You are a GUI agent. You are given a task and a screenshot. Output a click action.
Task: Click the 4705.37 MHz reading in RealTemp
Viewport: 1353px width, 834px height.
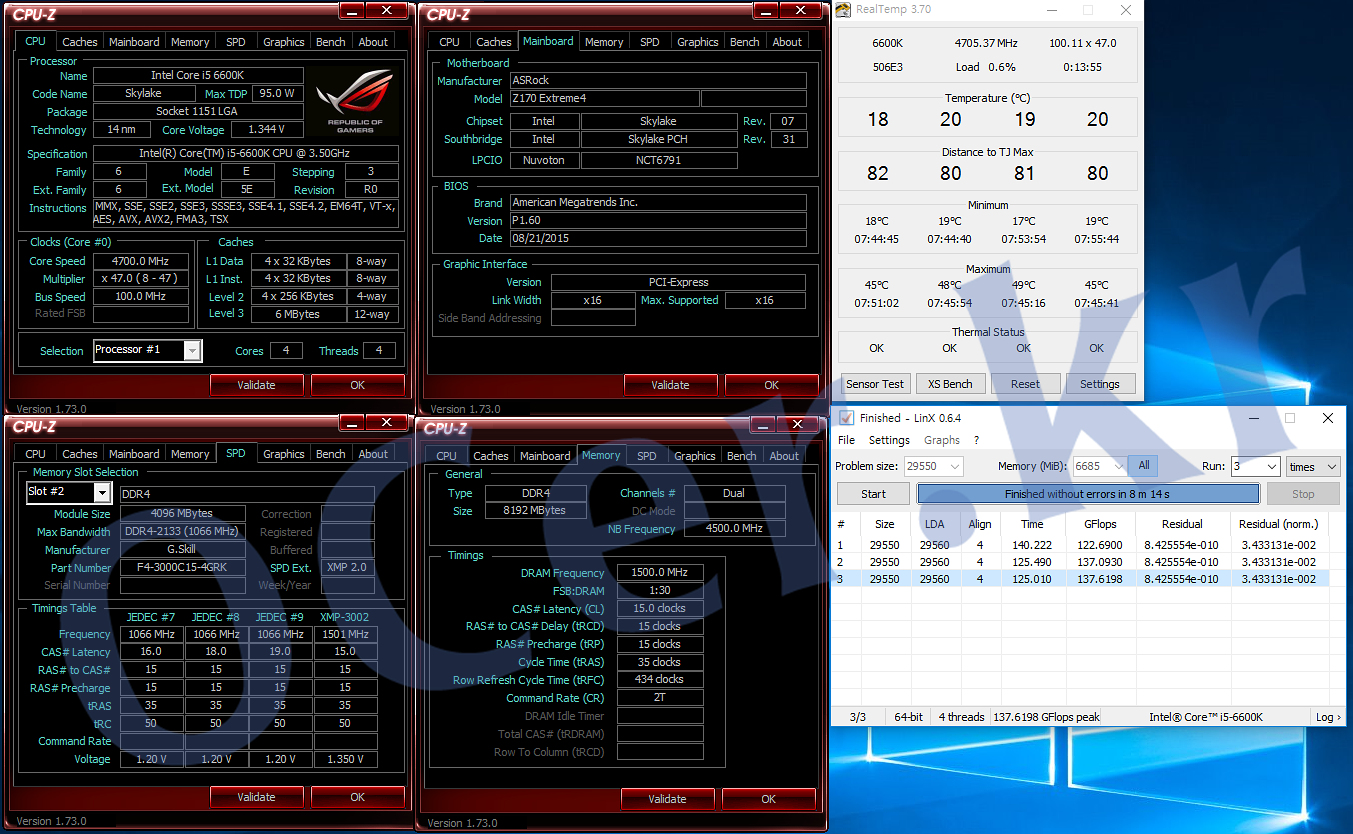986,44
